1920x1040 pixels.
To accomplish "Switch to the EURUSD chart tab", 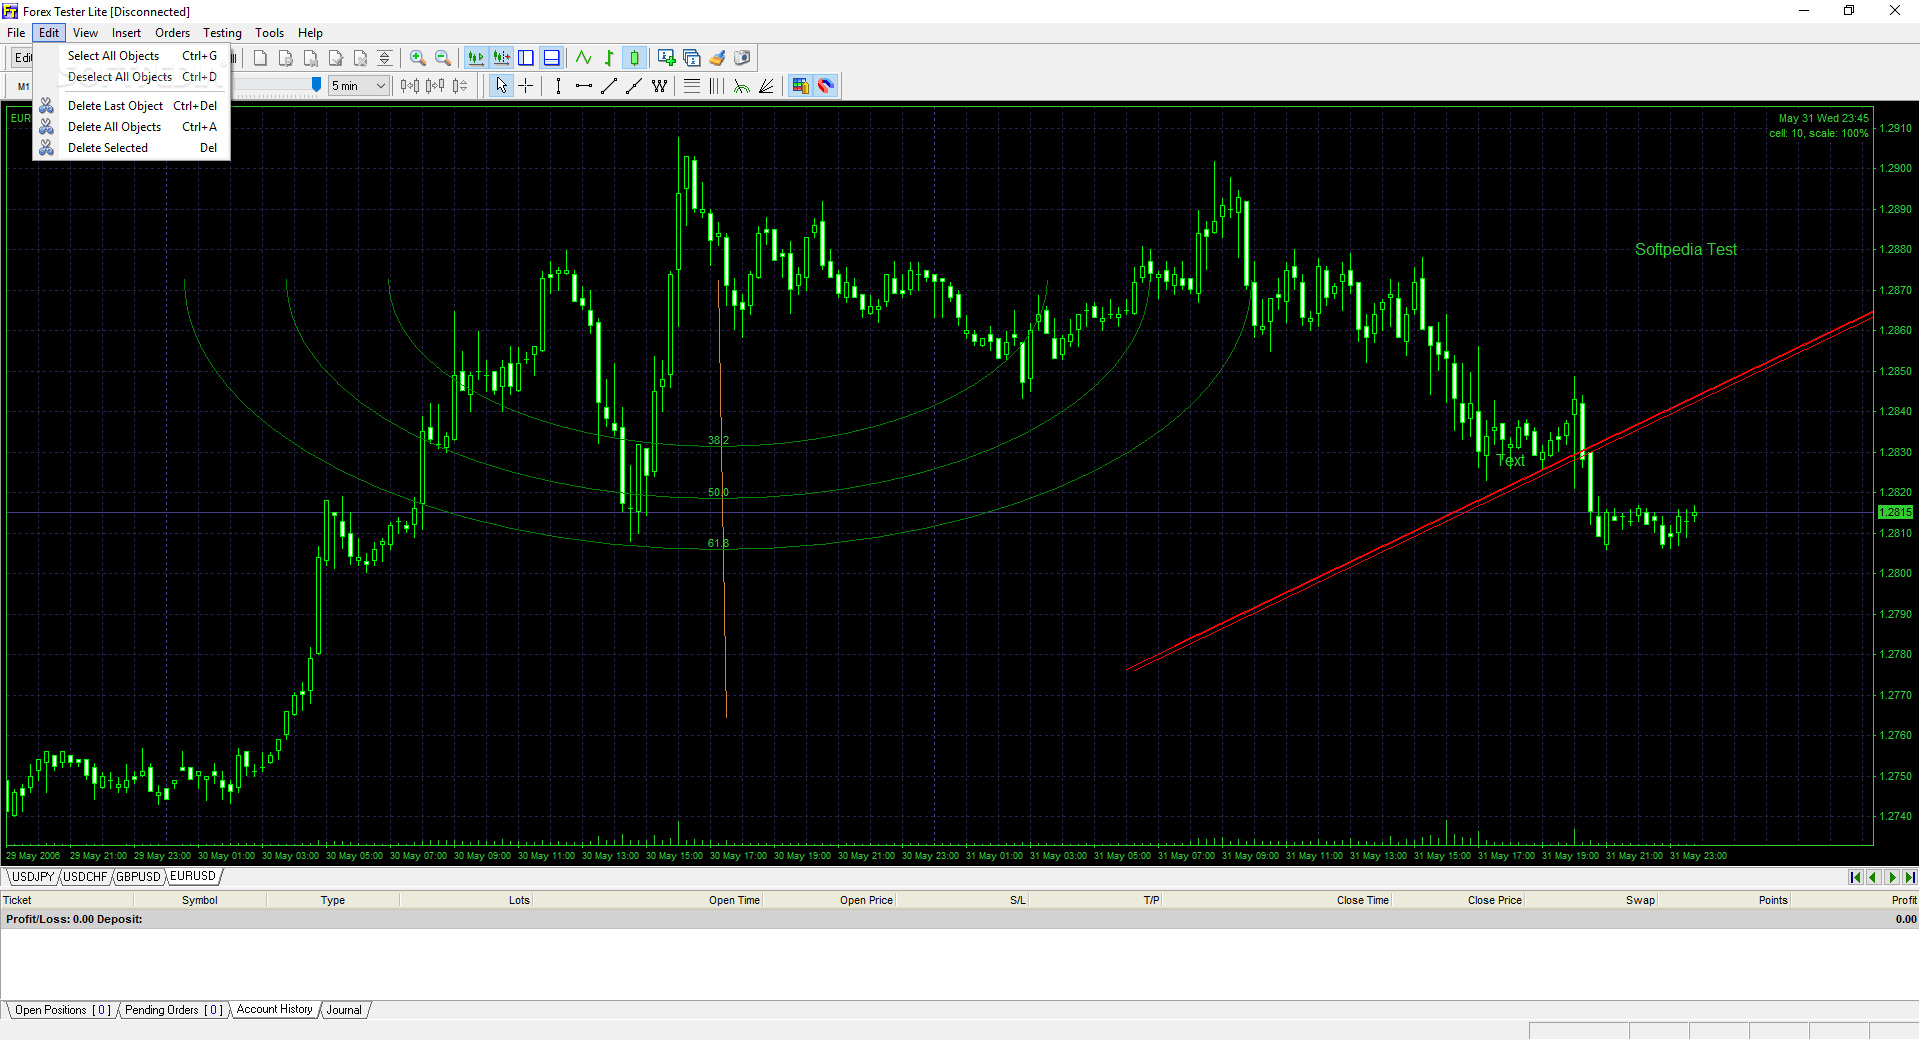I will [x=193, y=876].
